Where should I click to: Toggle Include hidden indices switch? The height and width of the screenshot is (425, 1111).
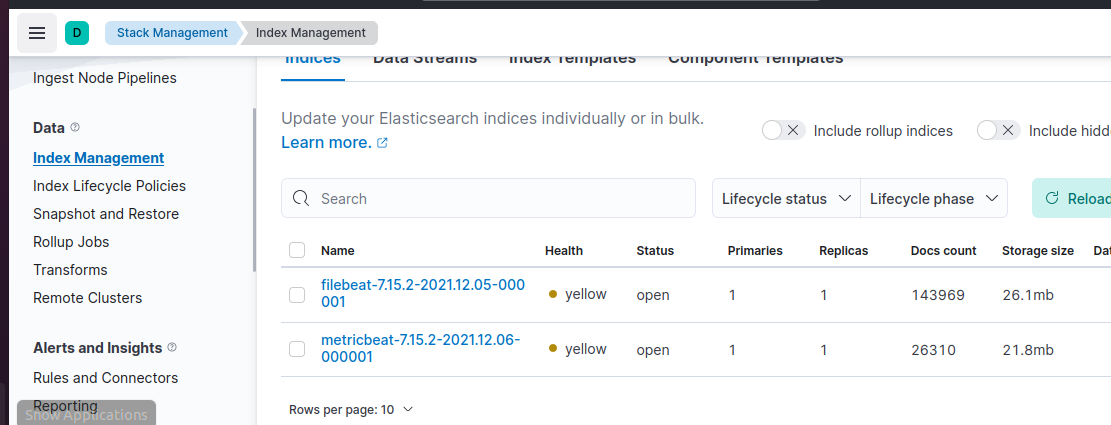998,130
